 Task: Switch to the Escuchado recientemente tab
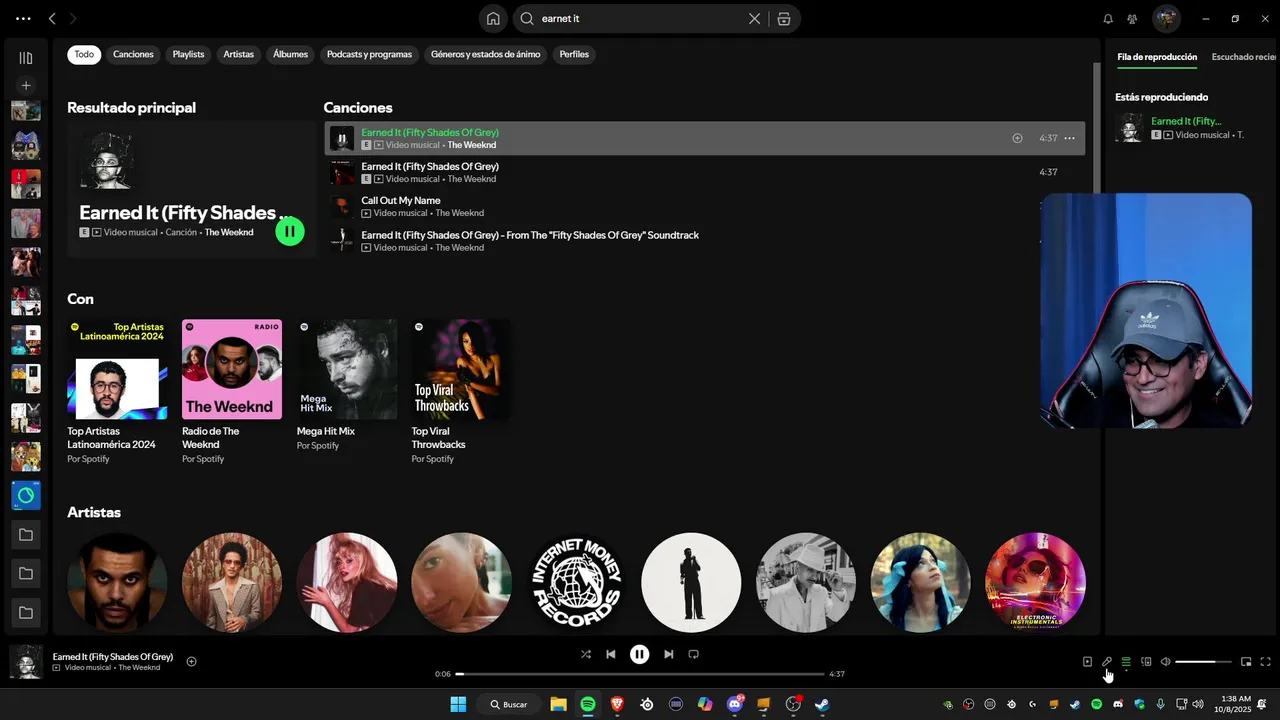[x=1245, y=57]
